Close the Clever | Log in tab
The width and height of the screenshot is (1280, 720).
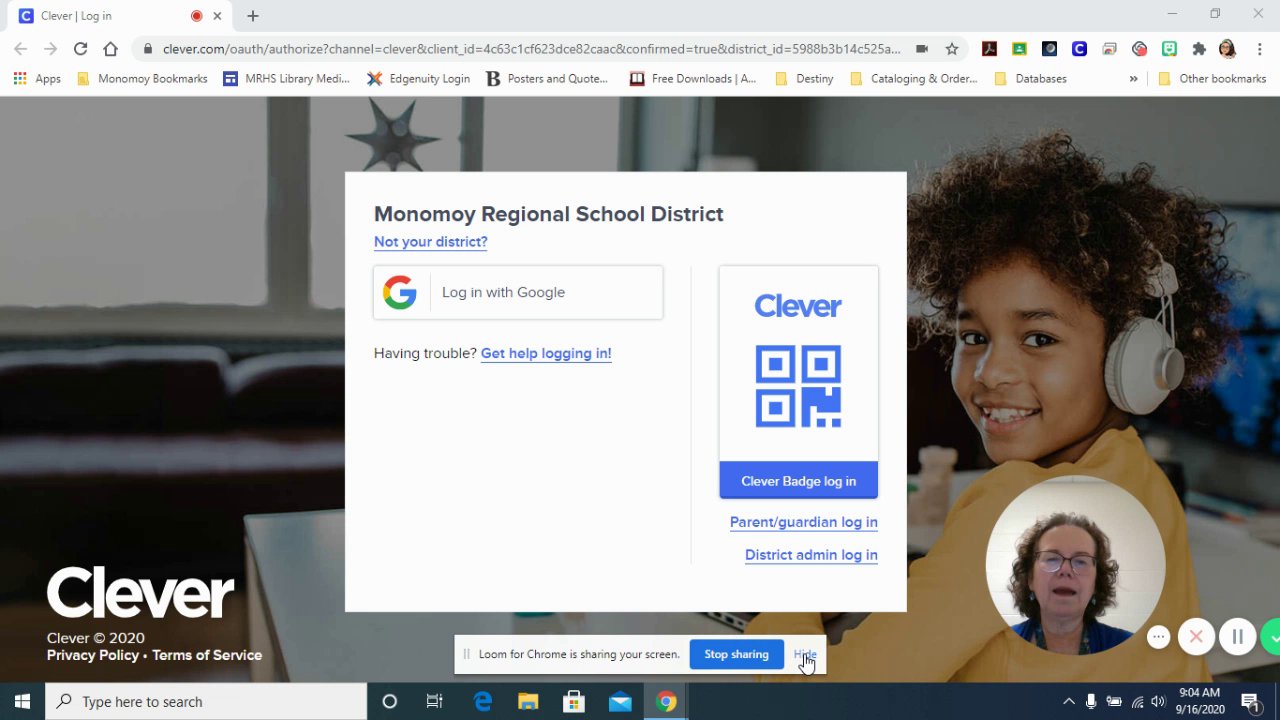217,16
